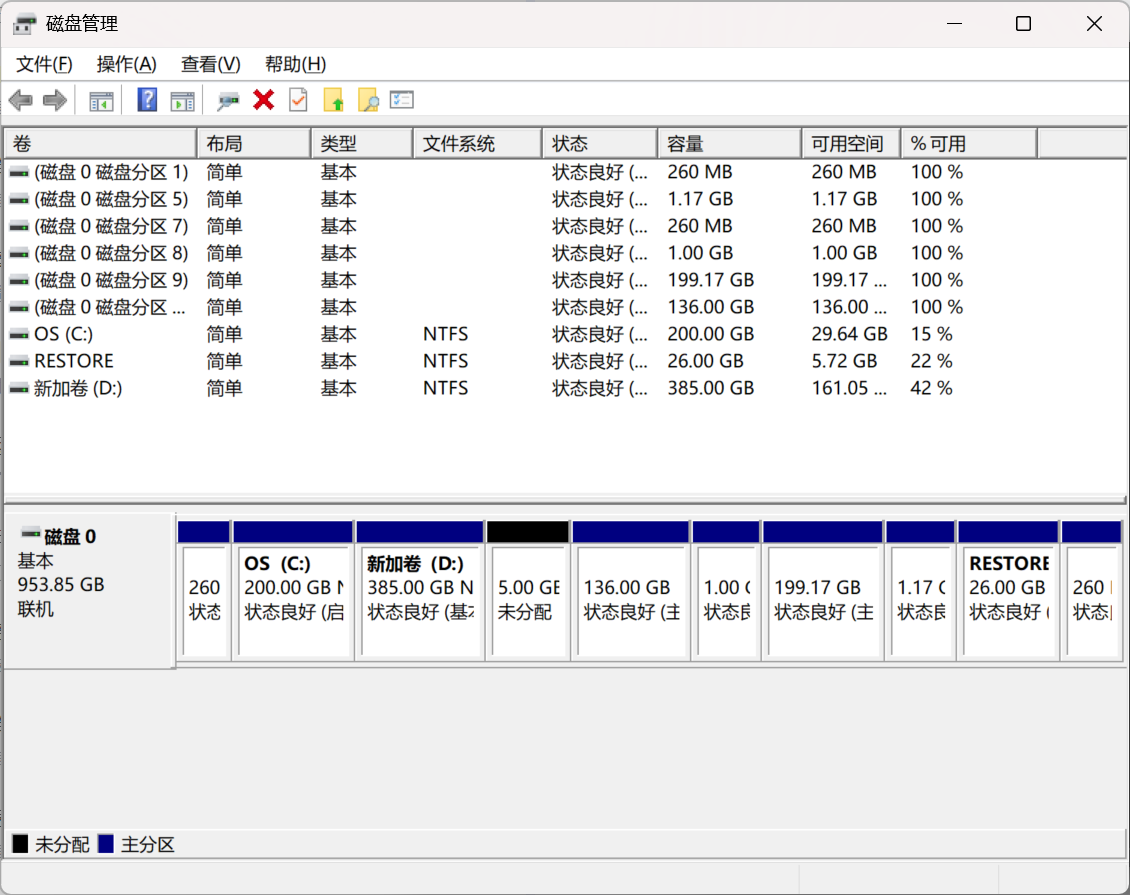1130x895 pixels.
Task: Sort by the 文件系统 column header
Action: click(x=478, y=143)
